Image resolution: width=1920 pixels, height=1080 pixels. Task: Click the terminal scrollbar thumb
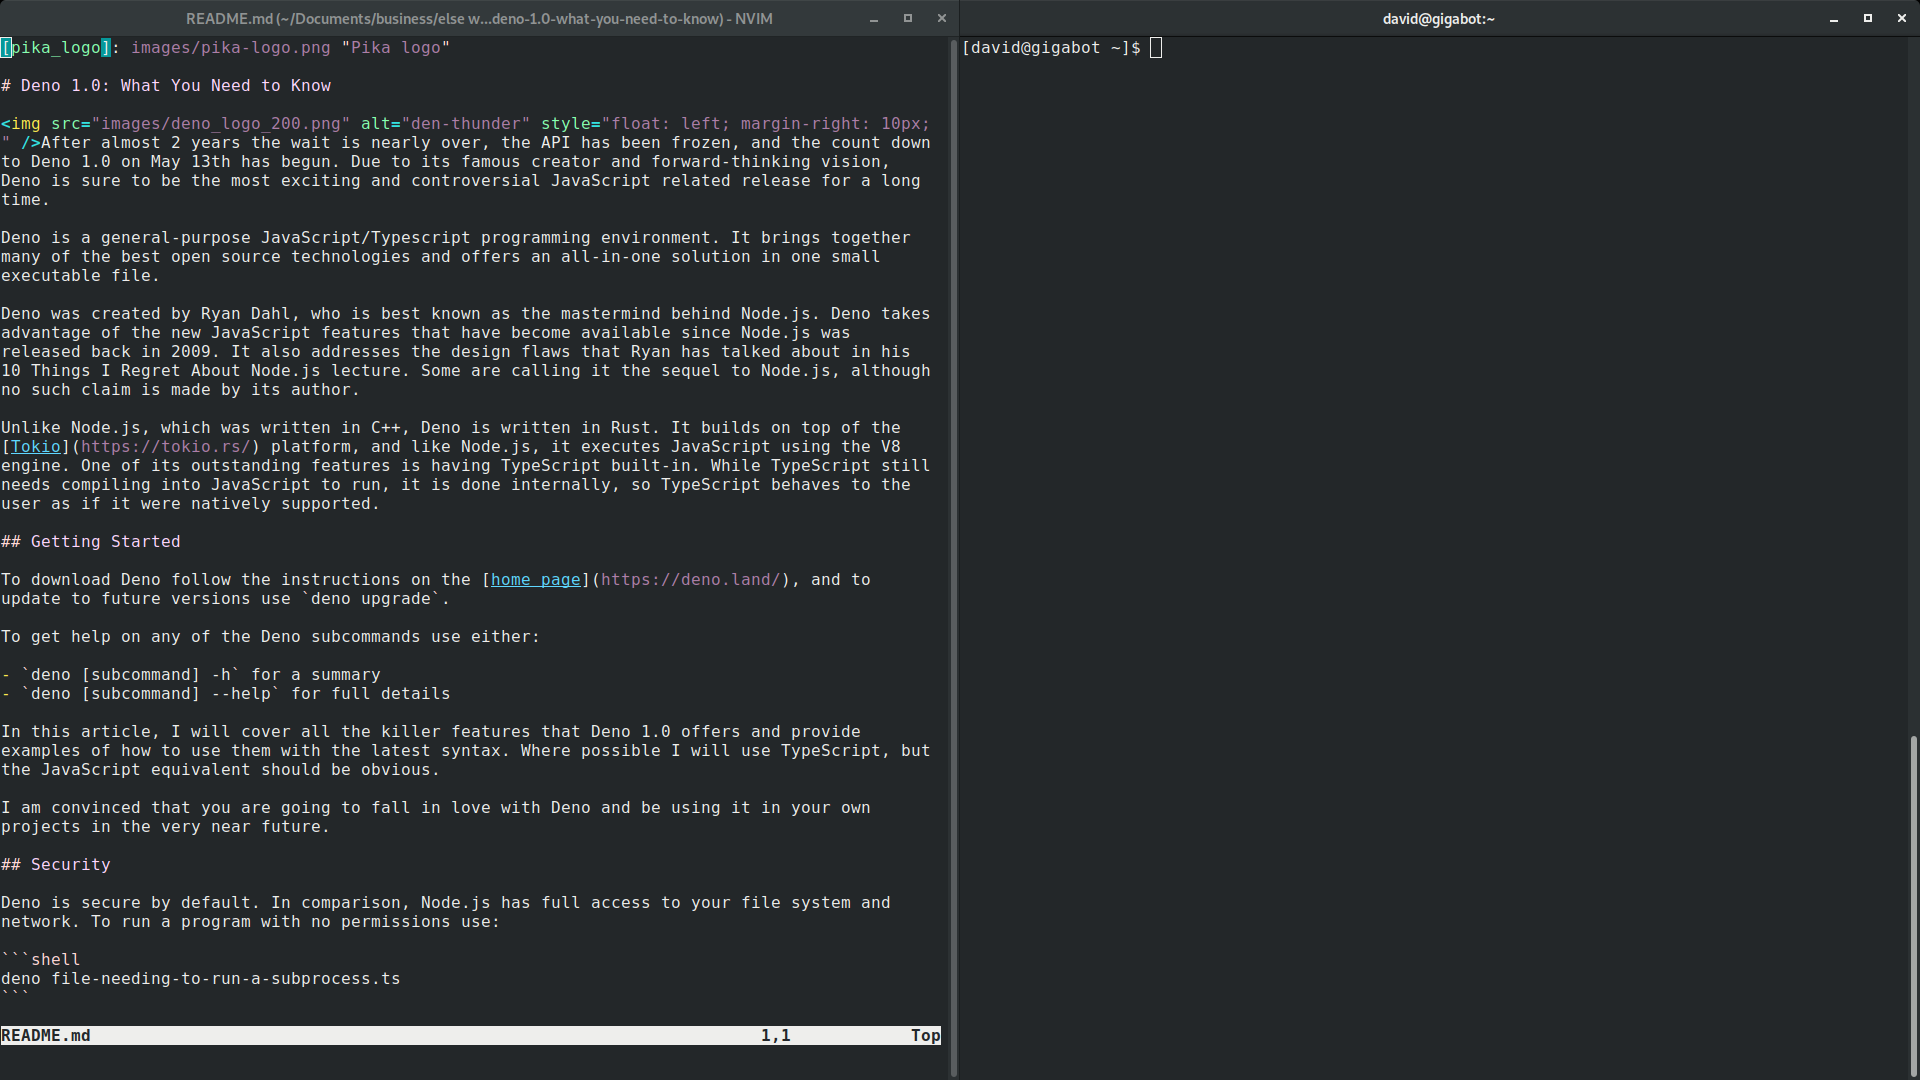pyautogui.click(x=1913, y=905)
